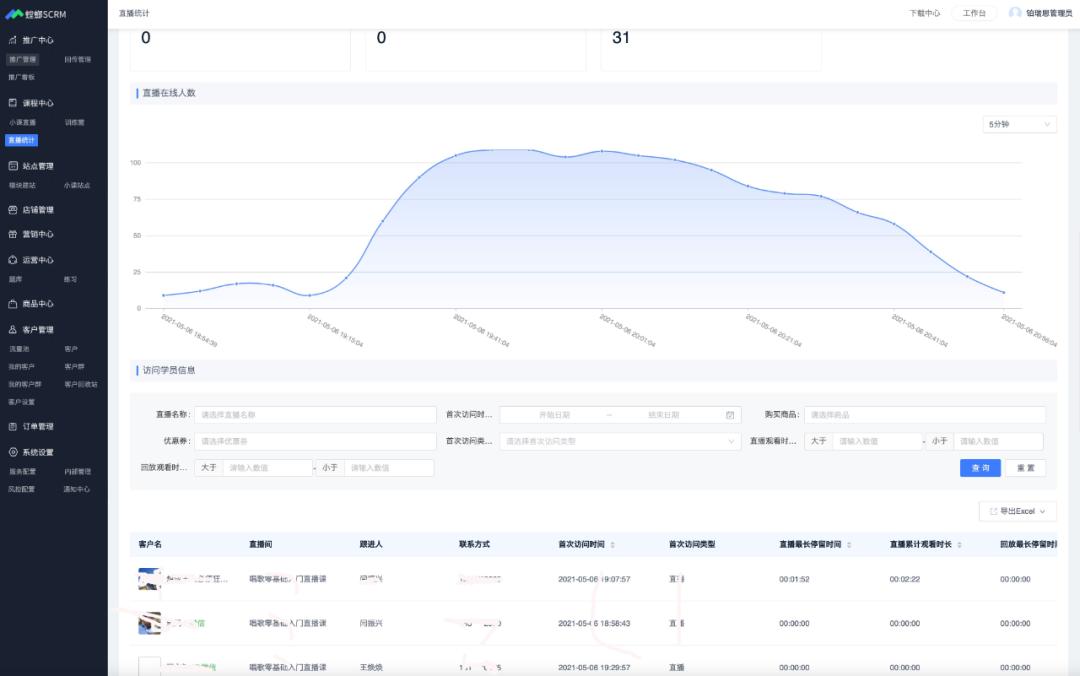Click the 课程中心 sidebar icon

coord(13,103)
